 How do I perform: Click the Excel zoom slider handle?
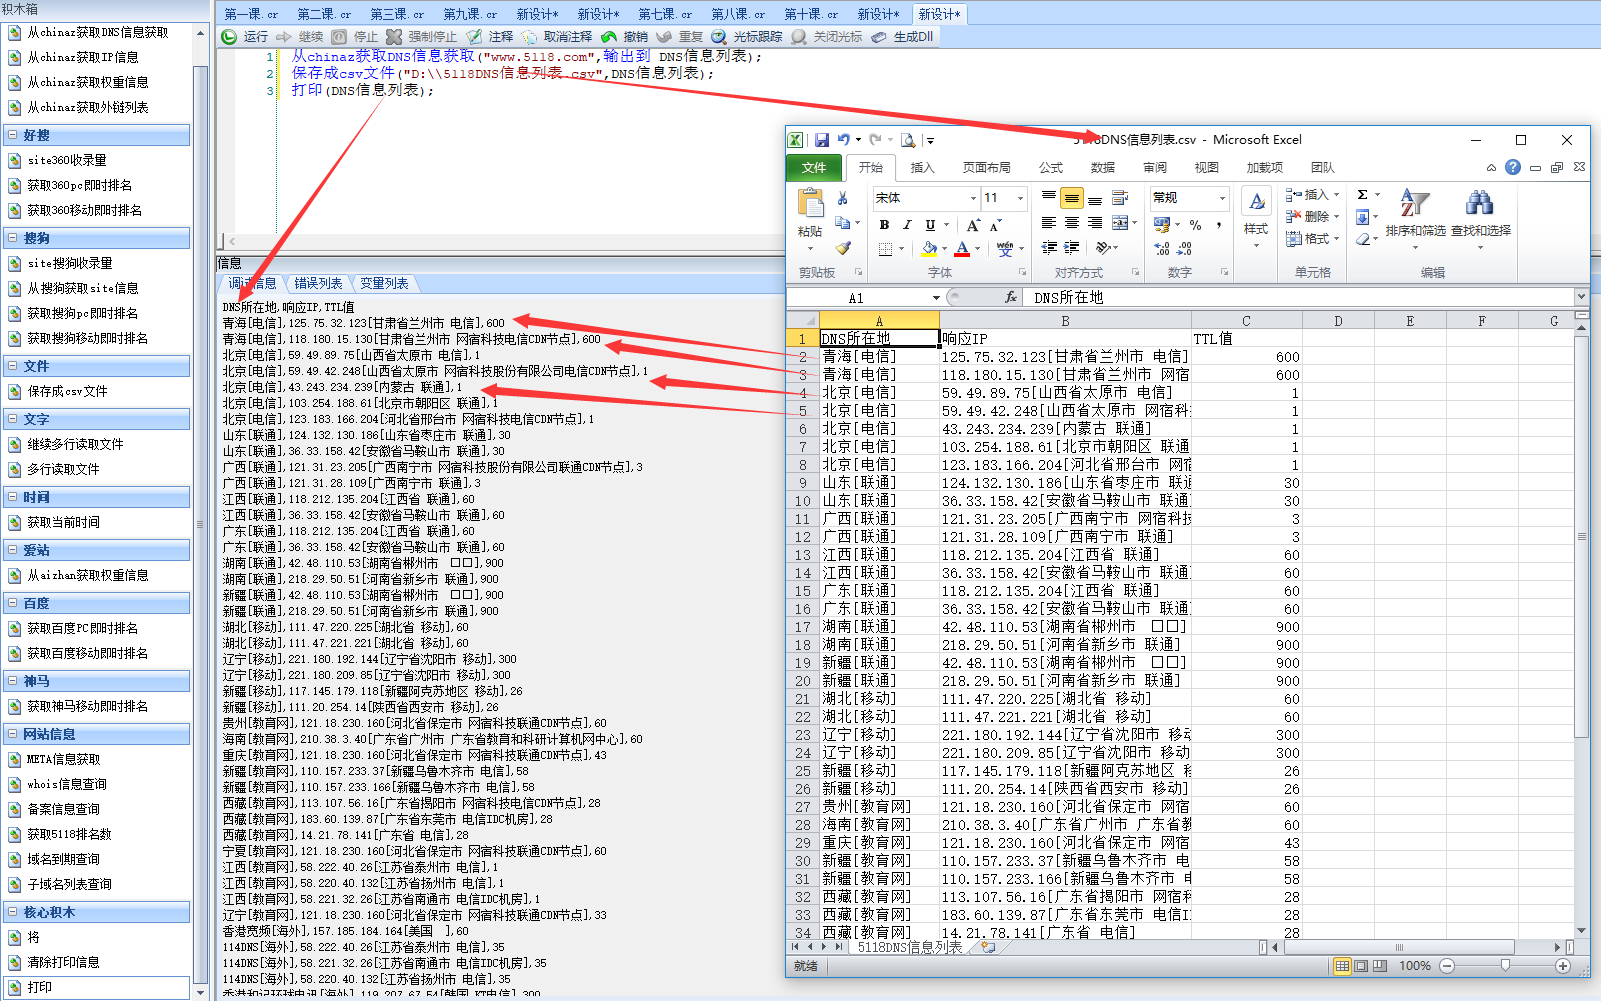1505,966
